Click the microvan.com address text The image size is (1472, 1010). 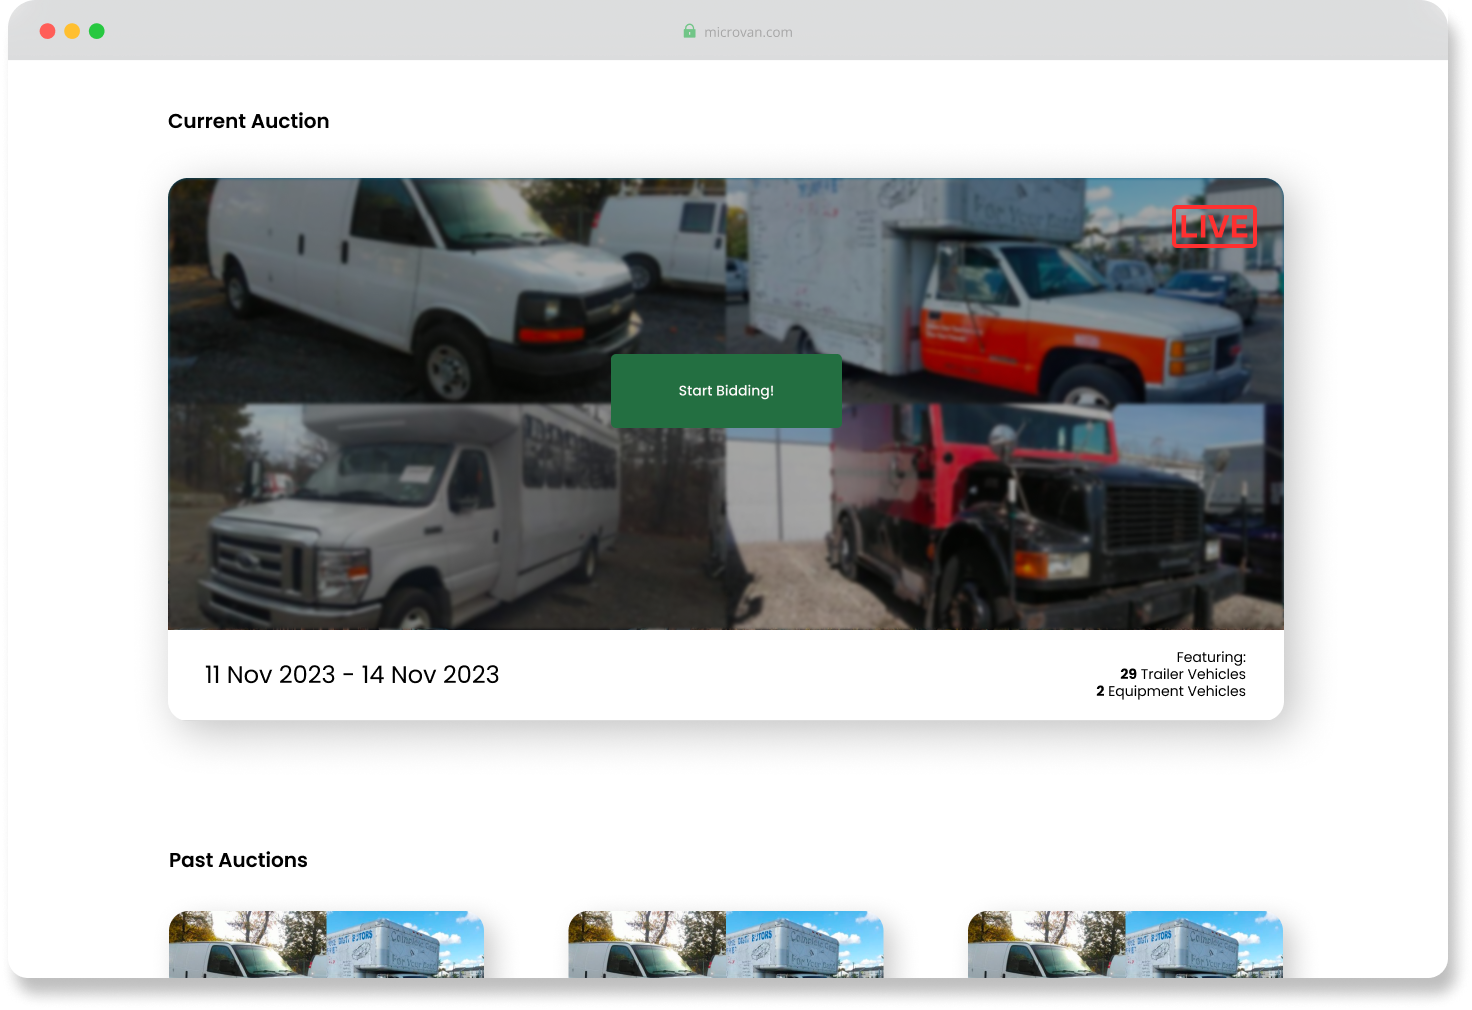tap(748, 32)
